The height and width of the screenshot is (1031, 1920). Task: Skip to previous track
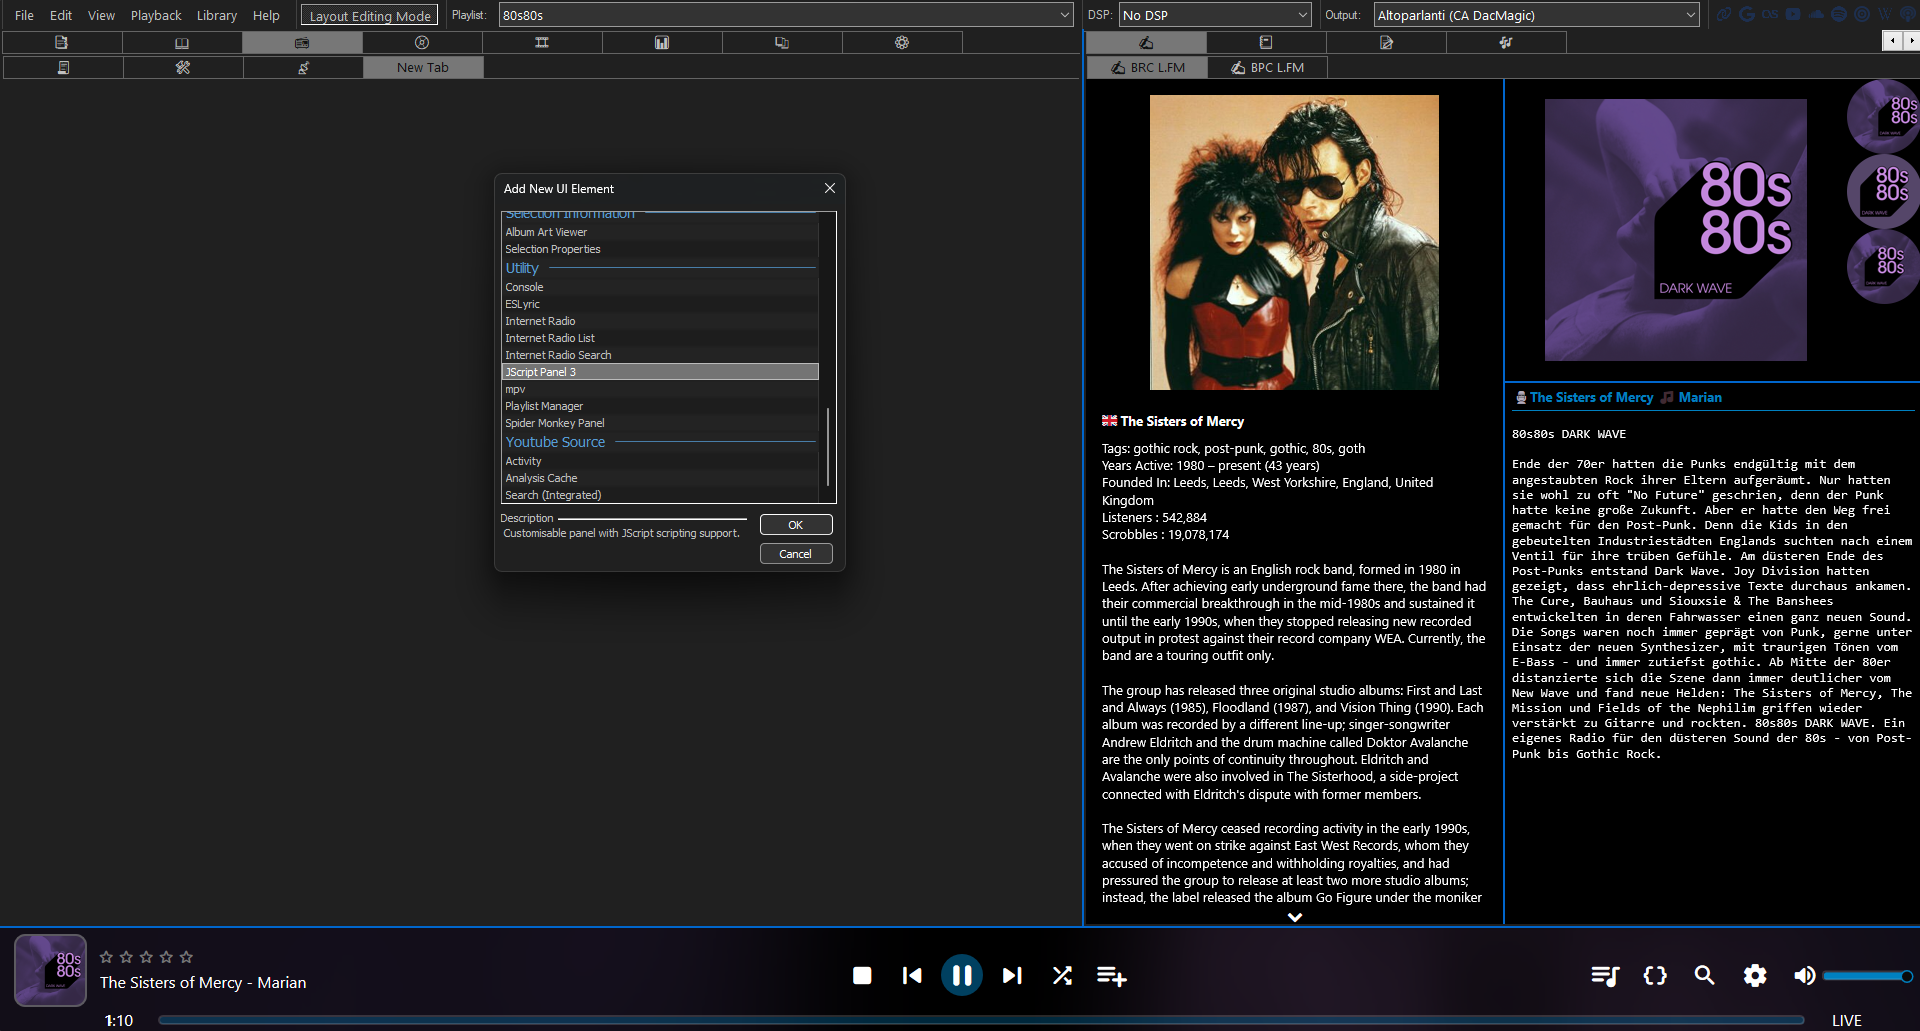pyautogui.click(x=912, y=975)
